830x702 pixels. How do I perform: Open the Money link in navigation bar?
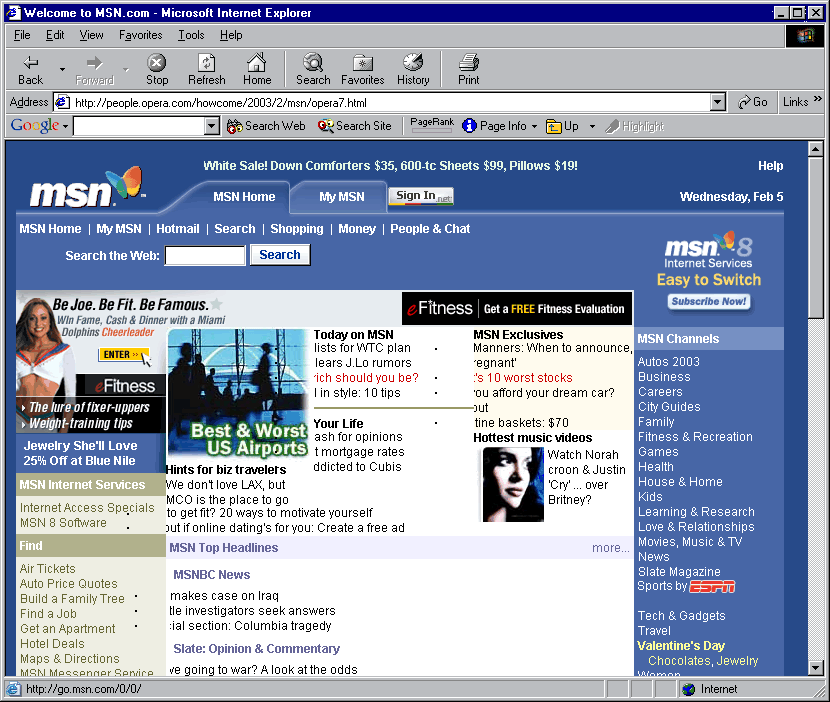357,229
